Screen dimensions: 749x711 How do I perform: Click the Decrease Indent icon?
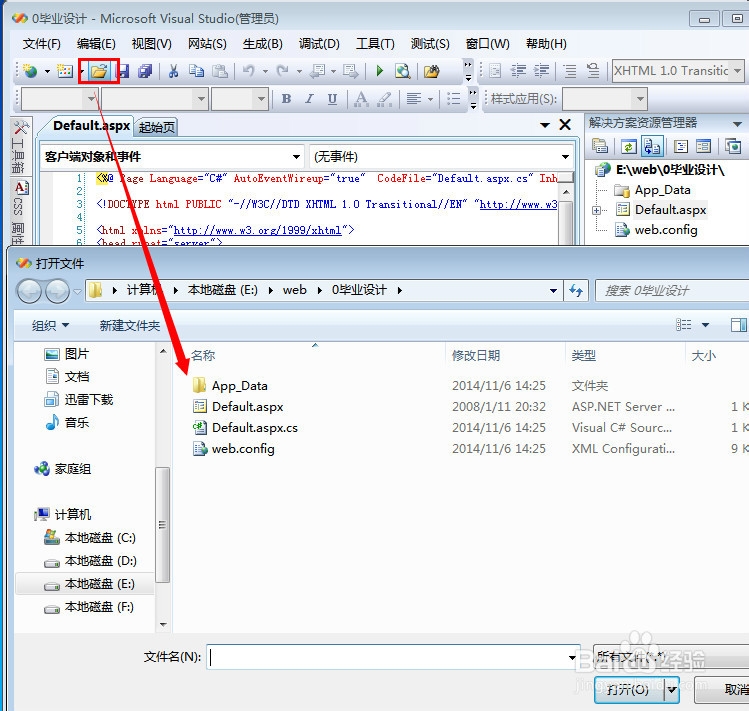pyautogui.click(x=518, y=71)
